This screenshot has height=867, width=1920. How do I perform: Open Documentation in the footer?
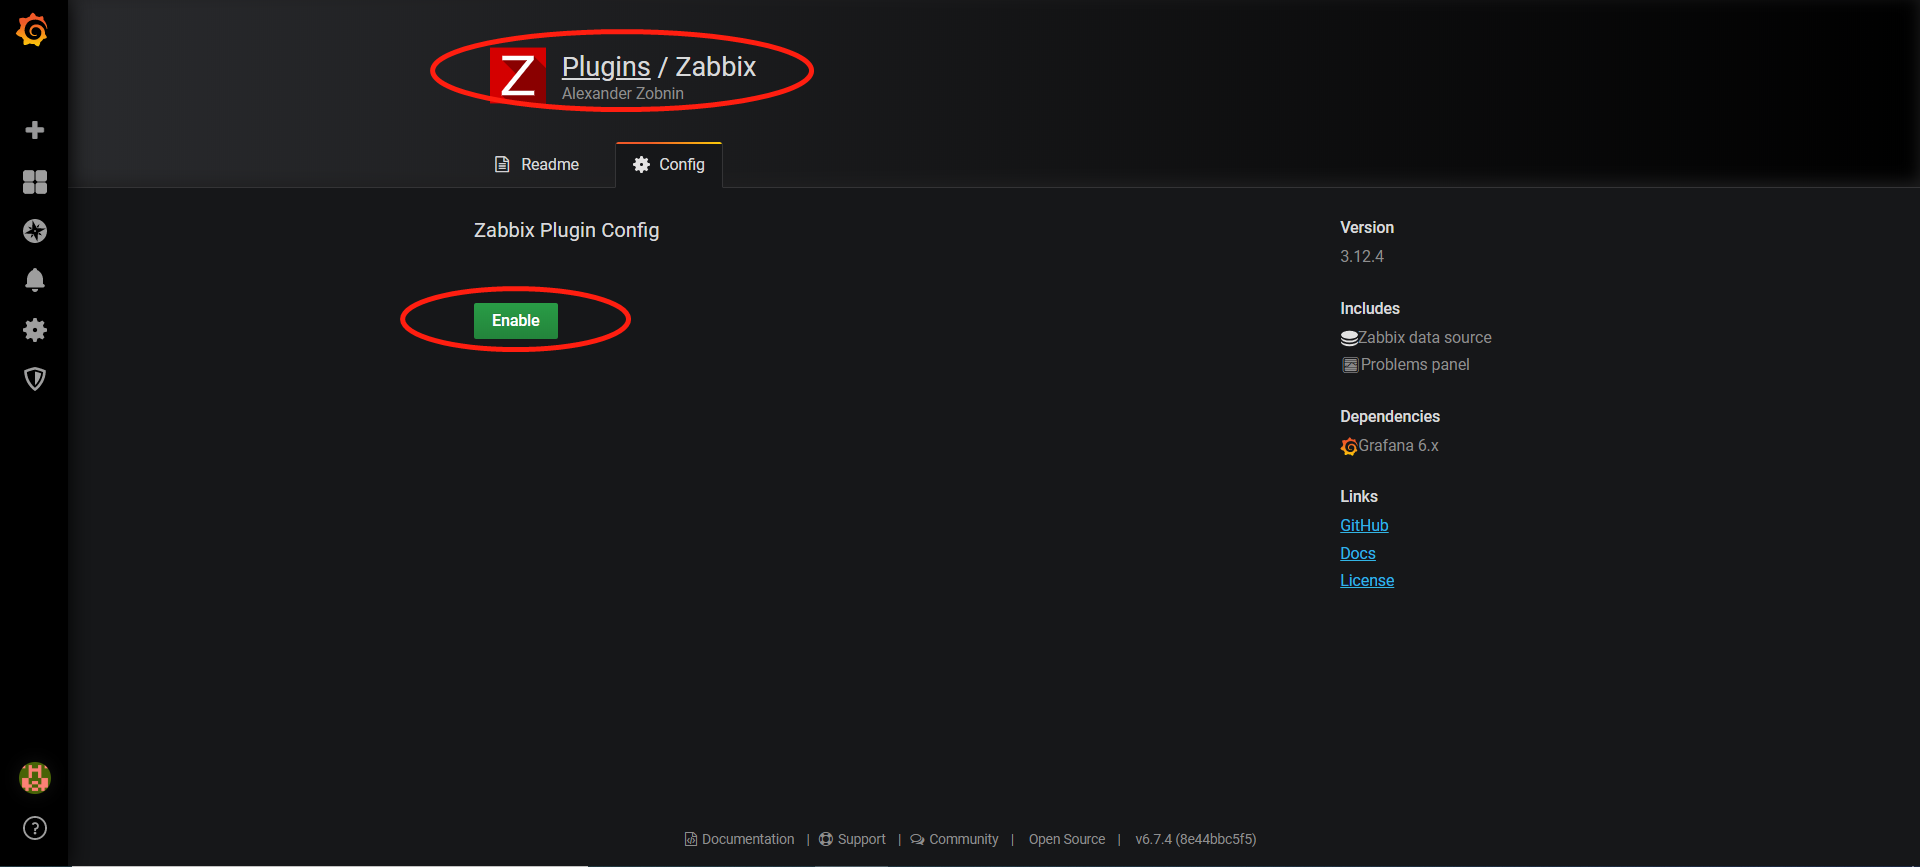tap(739, 839)
